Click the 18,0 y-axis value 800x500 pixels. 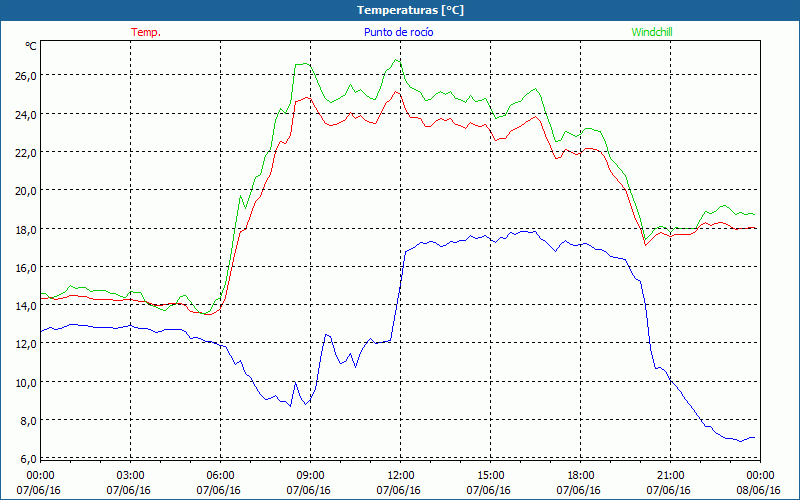coord(26,230)
